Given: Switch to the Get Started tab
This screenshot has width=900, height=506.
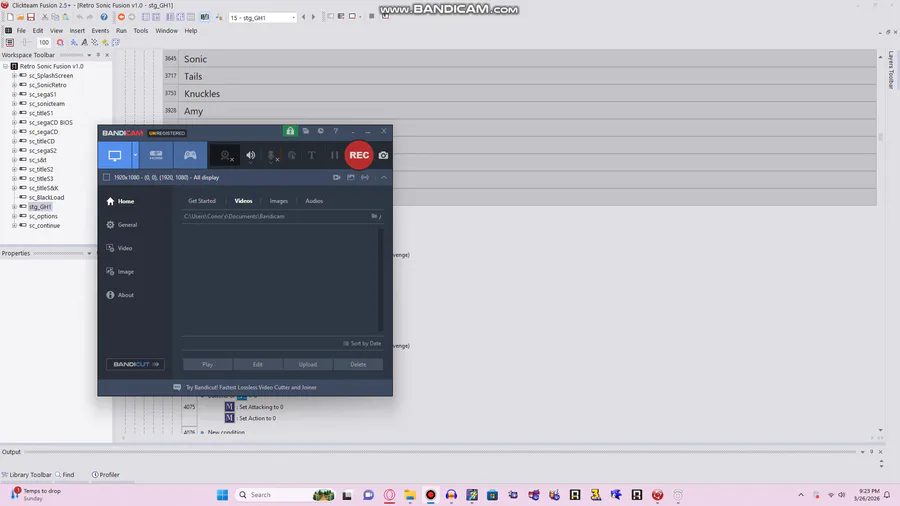Looking at the screenshot, I should (202, 201).
